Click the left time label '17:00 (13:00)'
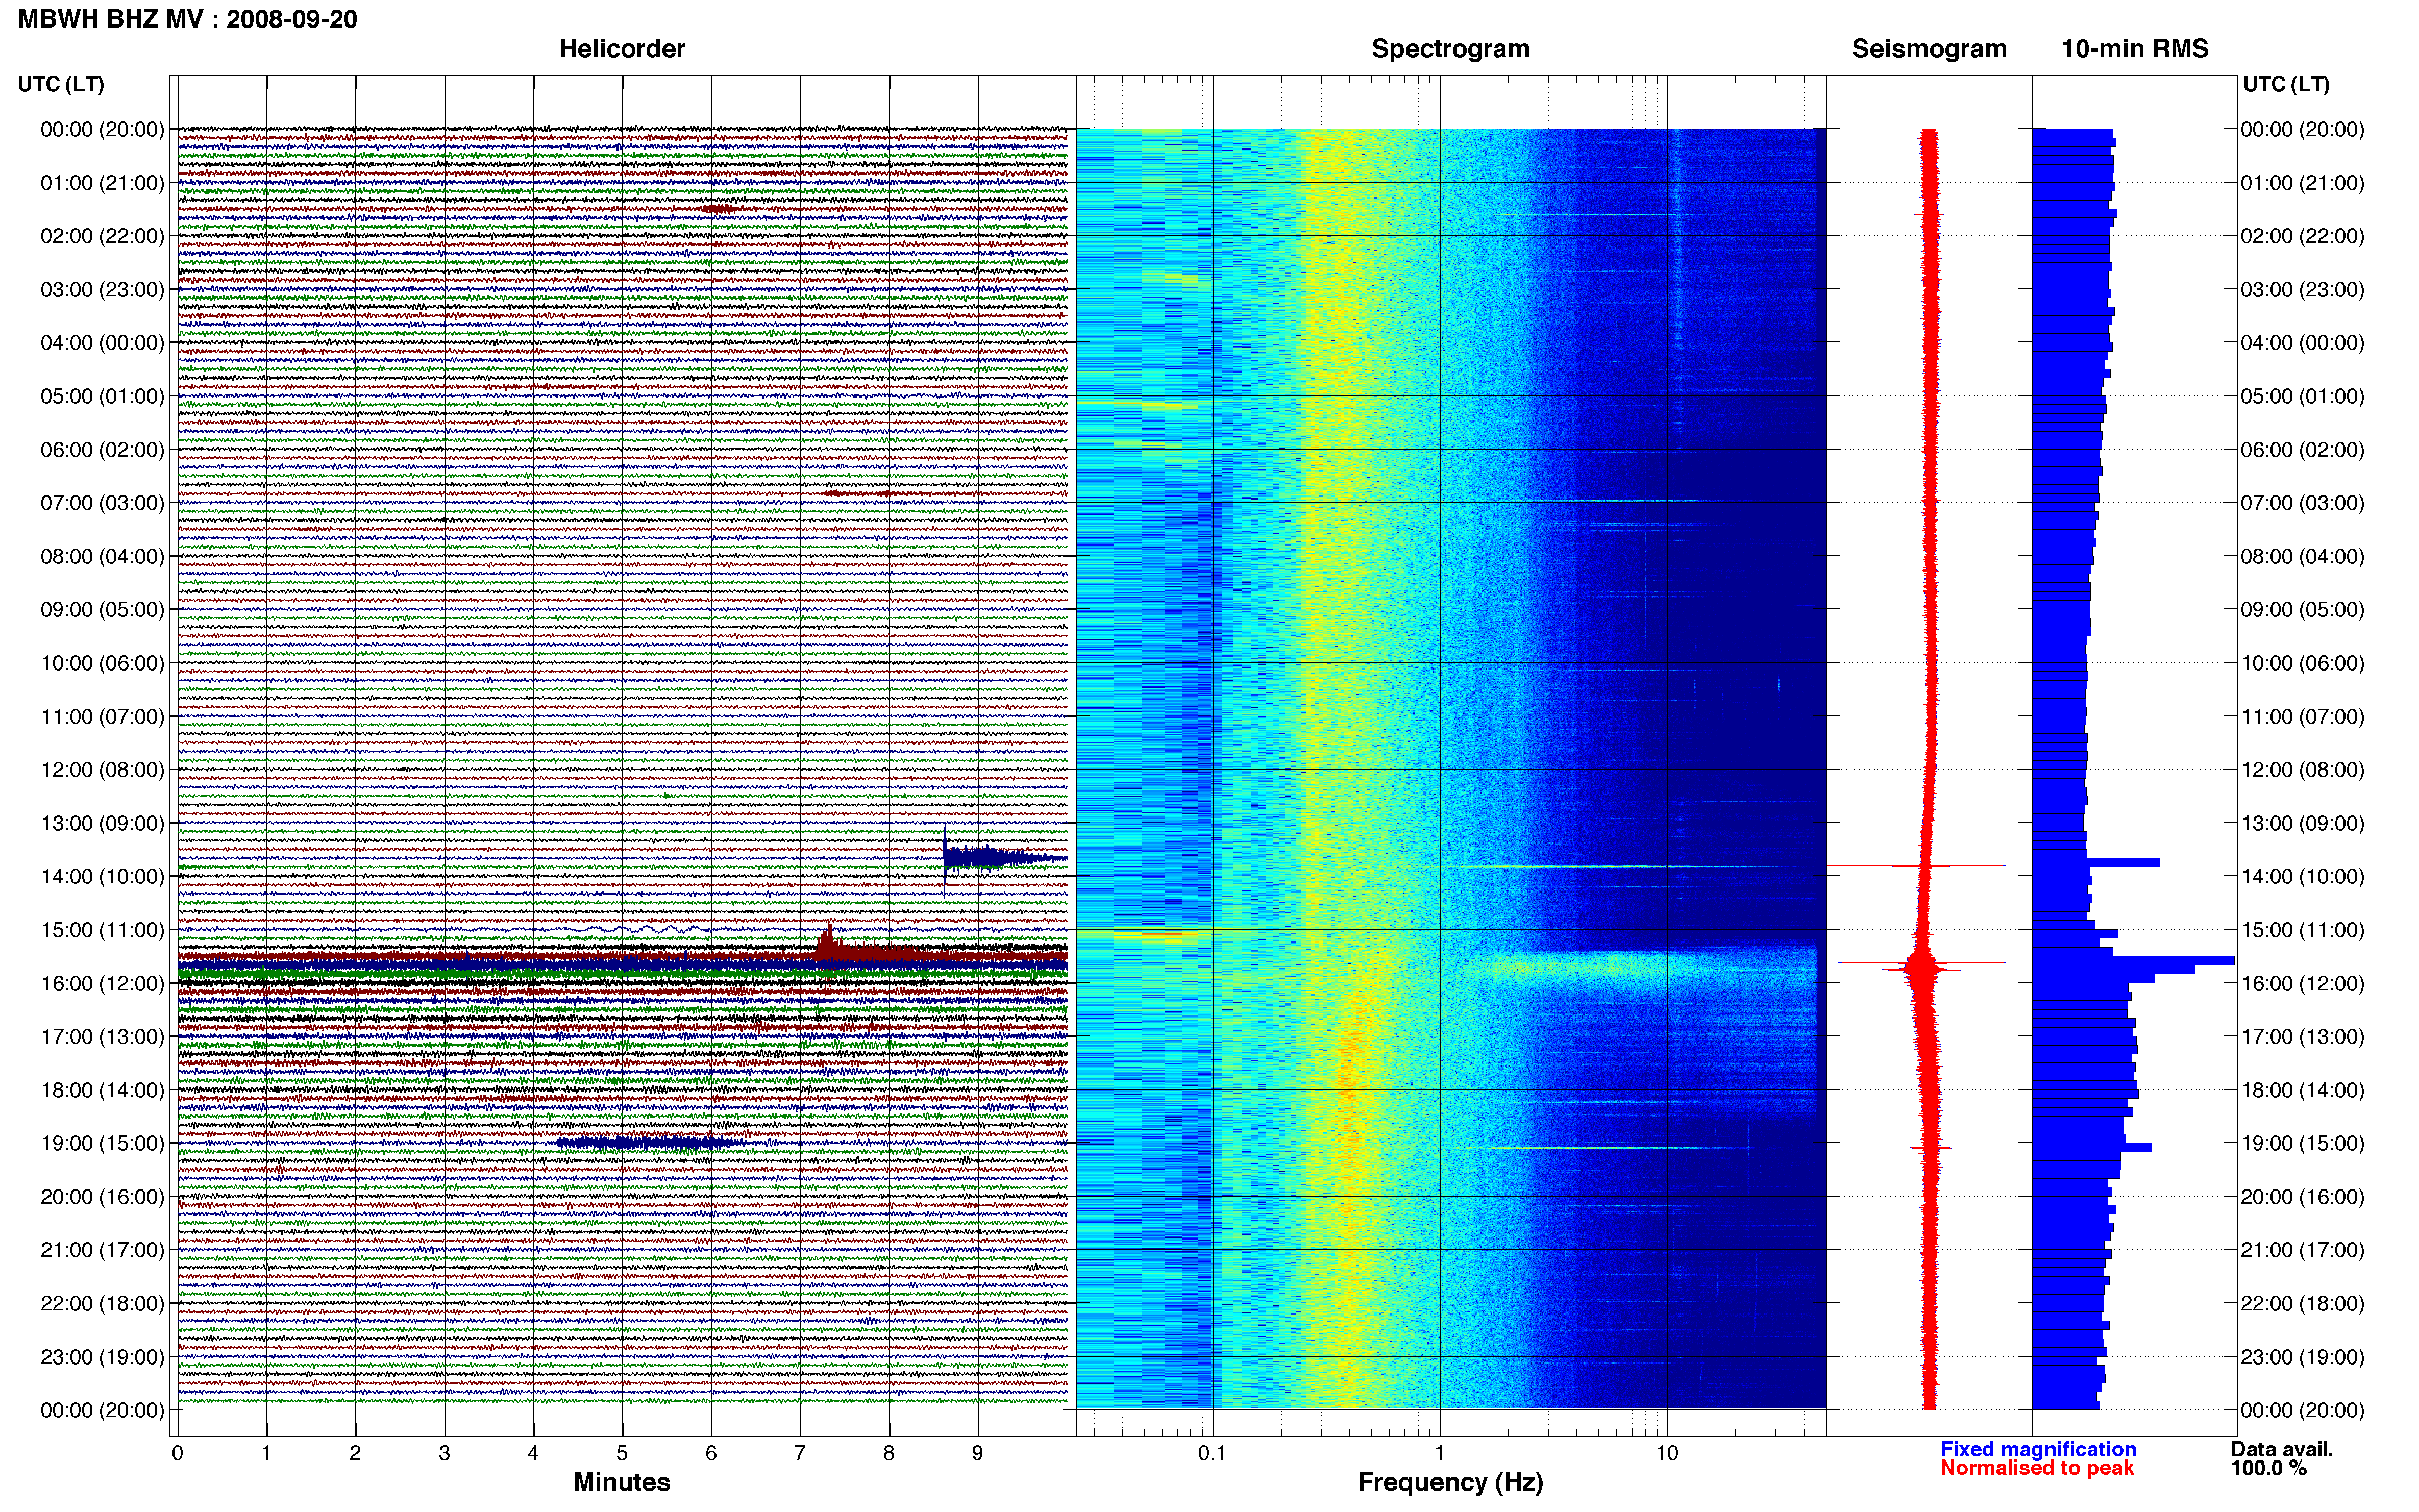This screenshot has width=2419, height=1512. coord(102,1036)
